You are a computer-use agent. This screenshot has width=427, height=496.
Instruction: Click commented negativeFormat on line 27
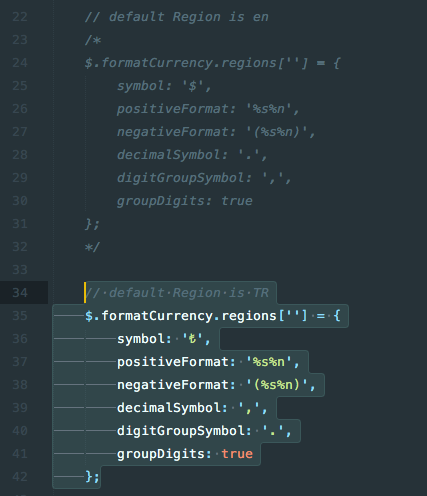pos(173,132)
